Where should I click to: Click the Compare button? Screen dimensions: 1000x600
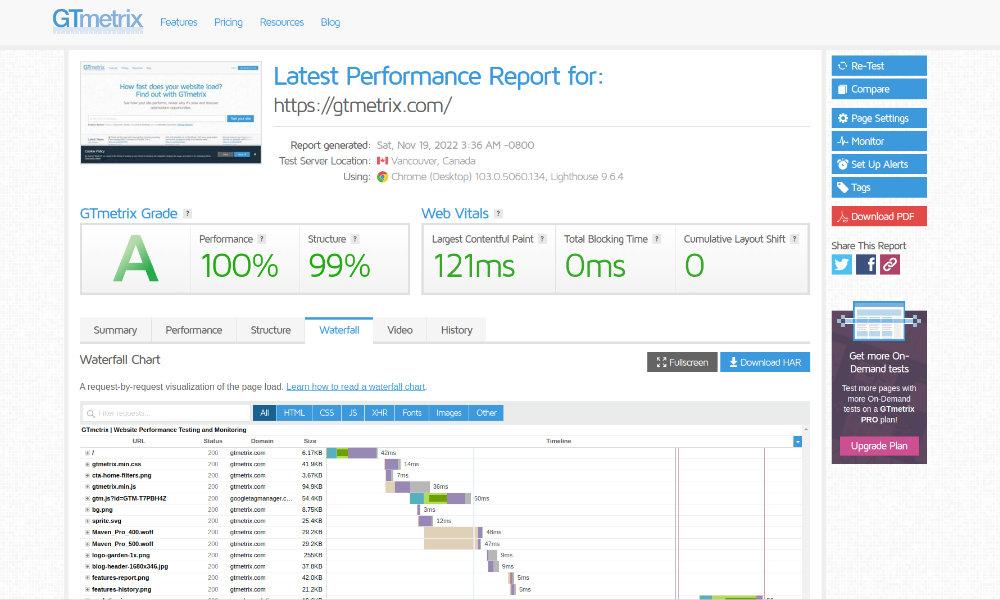click(879, 89)
